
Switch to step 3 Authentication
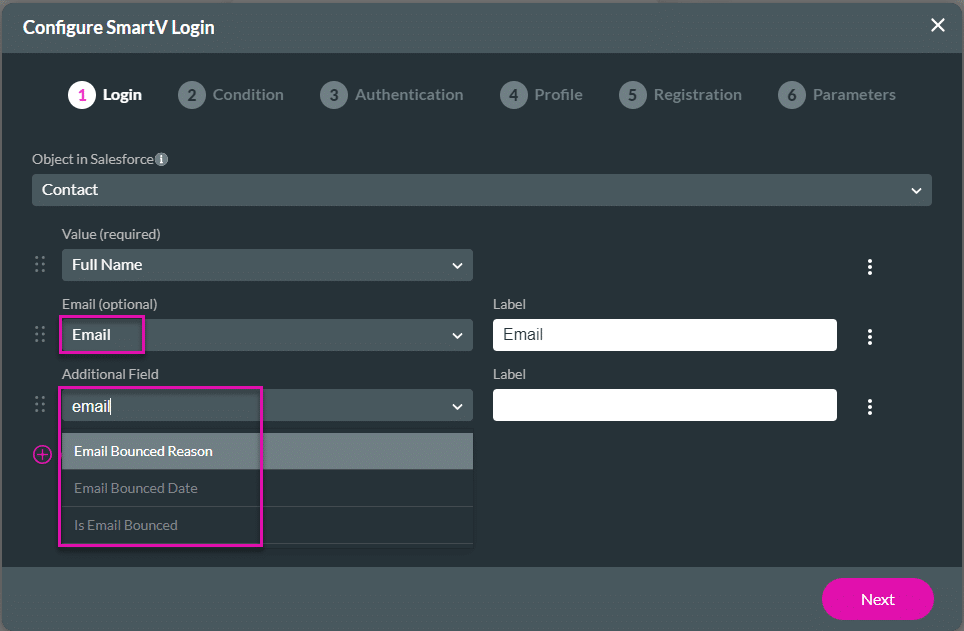(x=392, y=95)
